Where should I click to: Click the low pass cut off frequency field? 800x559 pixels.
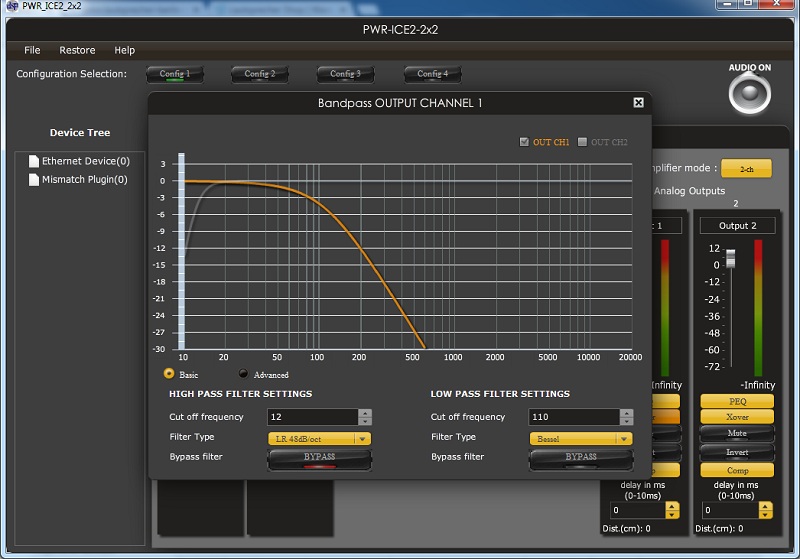tap(574, 417)
